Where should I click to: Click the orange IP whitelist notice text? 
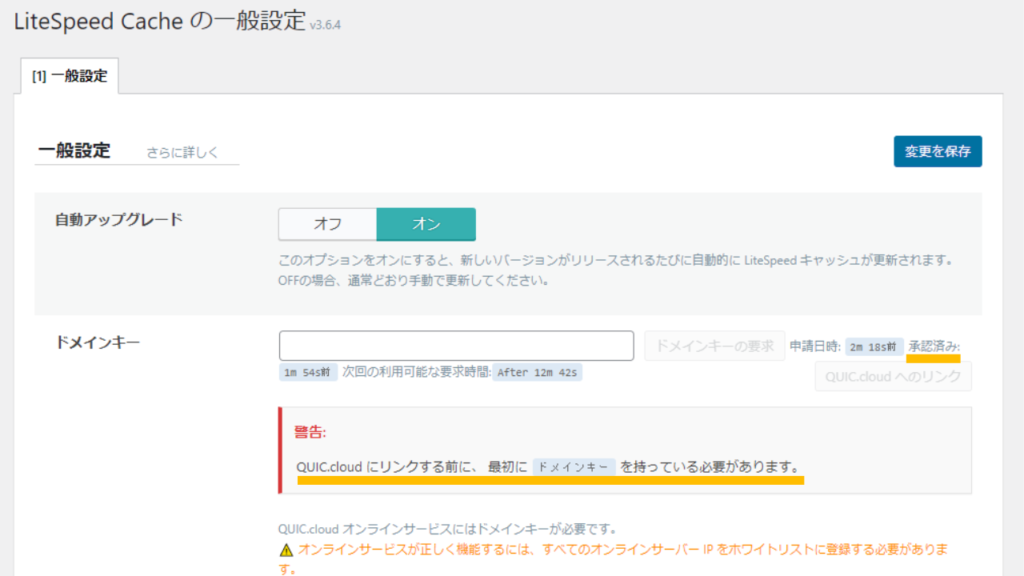coord(613,559)
